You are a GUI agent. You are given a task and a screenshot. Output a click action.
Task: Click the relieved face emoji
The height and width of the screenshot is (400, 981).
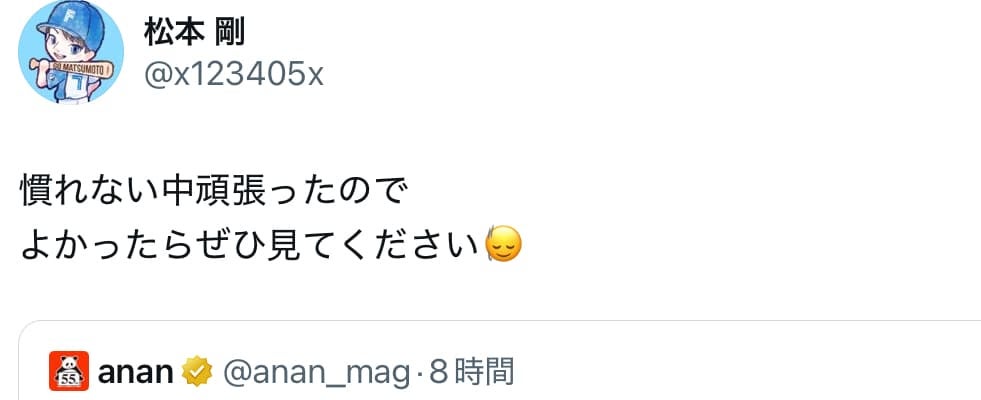504,245
